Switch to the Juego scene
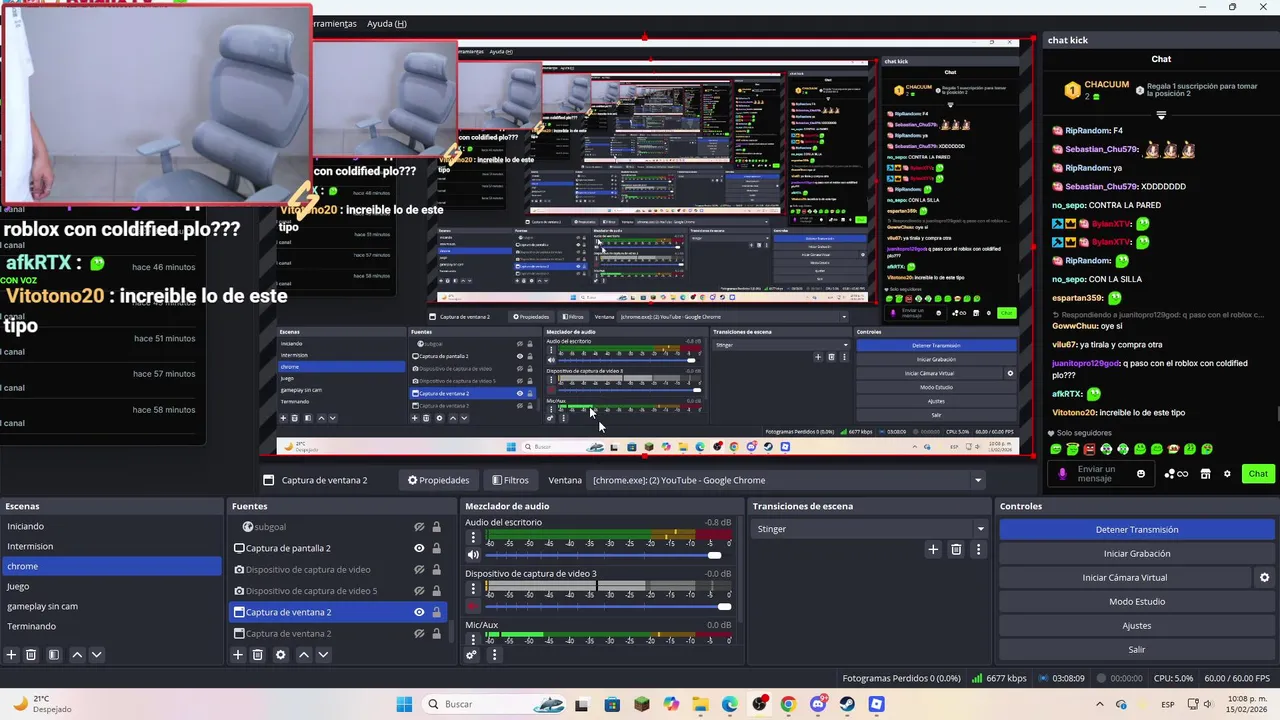The image size is (1280, 720). [111, 586]
